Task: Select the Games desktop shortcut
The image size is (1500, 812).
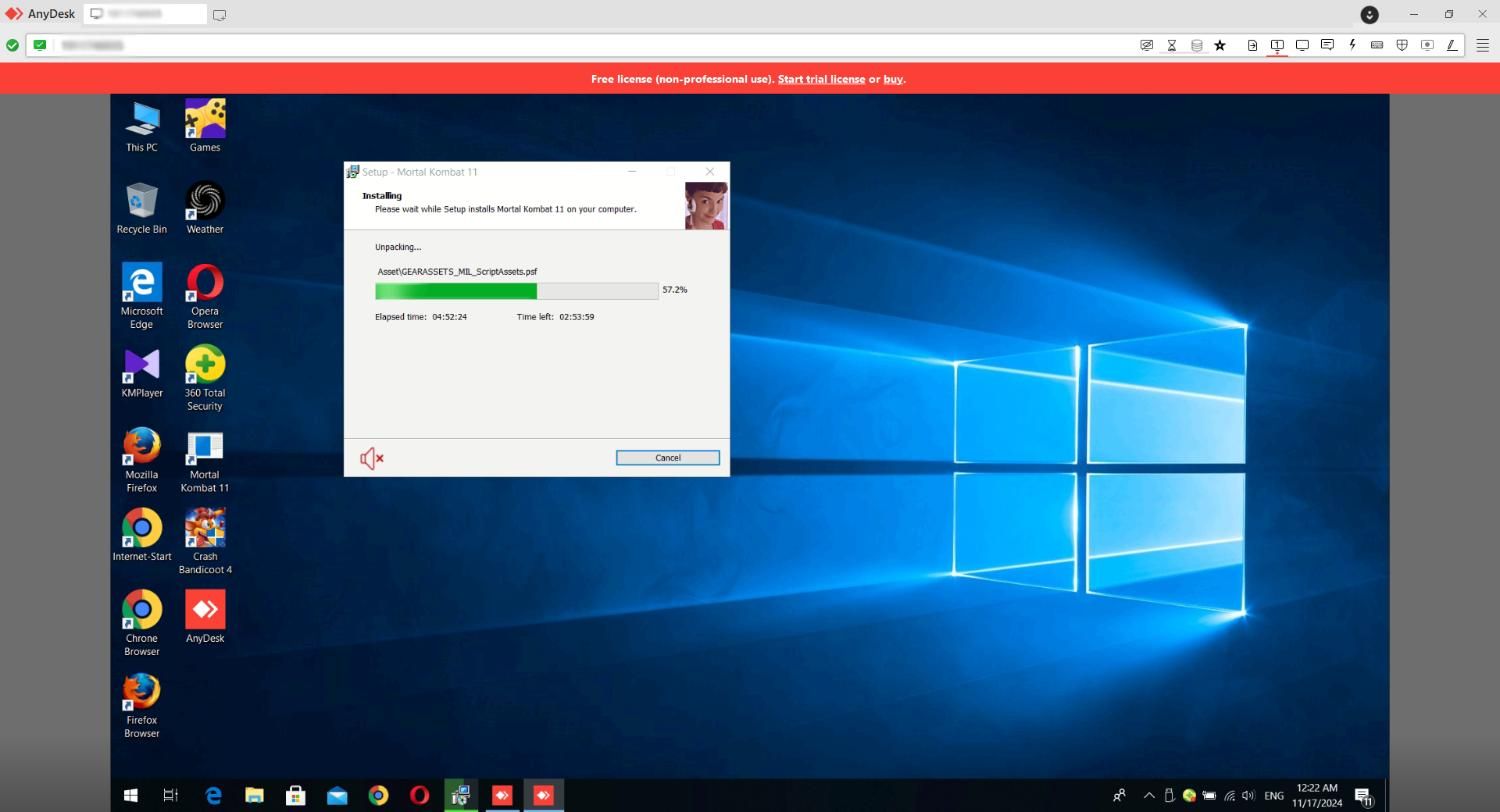Action: tap(205, 126)
